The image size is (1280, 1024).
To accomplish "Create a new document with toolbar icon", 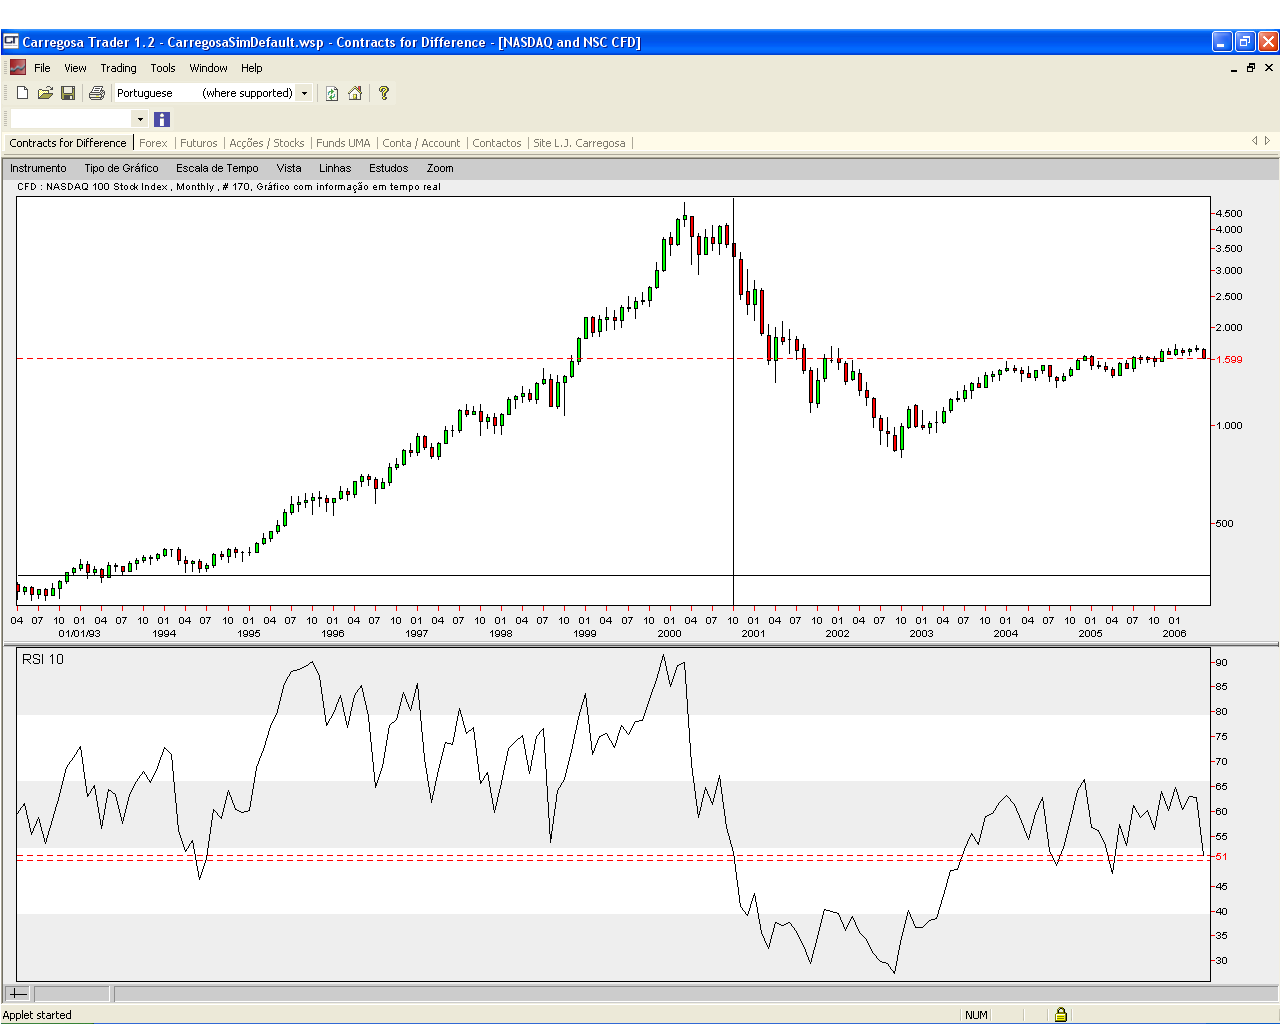I will point(22,93).
